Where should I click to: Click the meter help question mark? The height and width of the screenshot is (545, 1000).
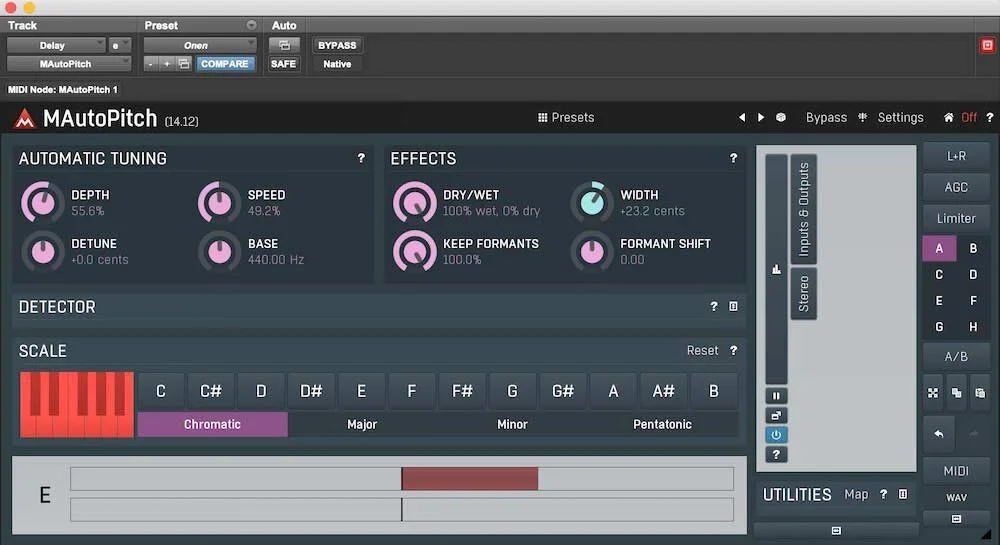[776, 454]
